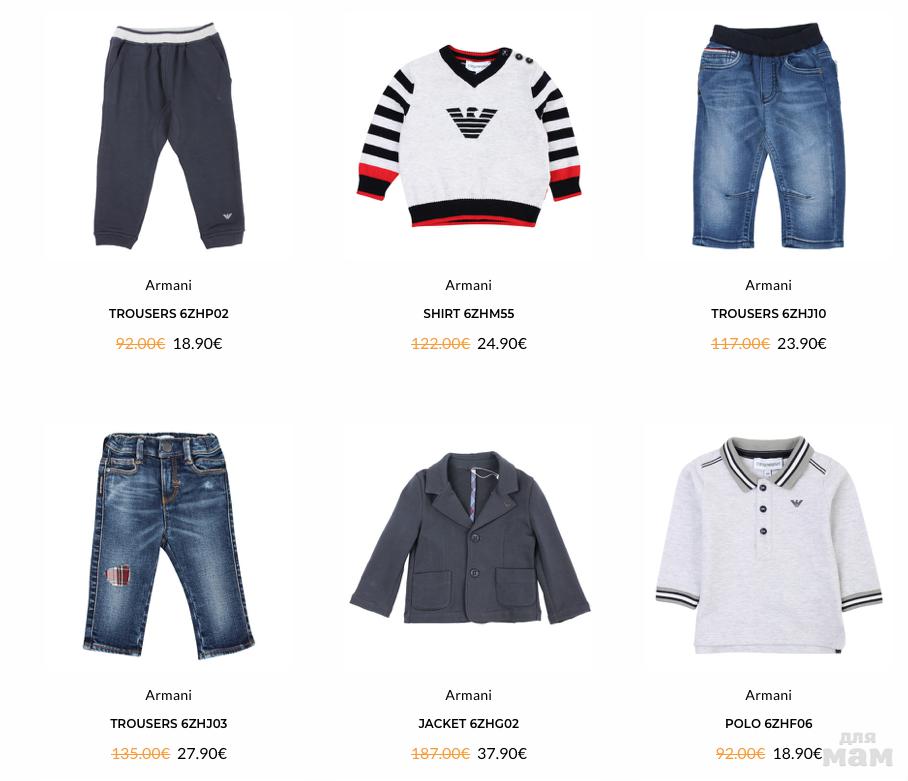Image resolution: width=908 pixels, height=781 pixels.
Task: Open the grey polo shirt product image
Action: click(768, 545)
